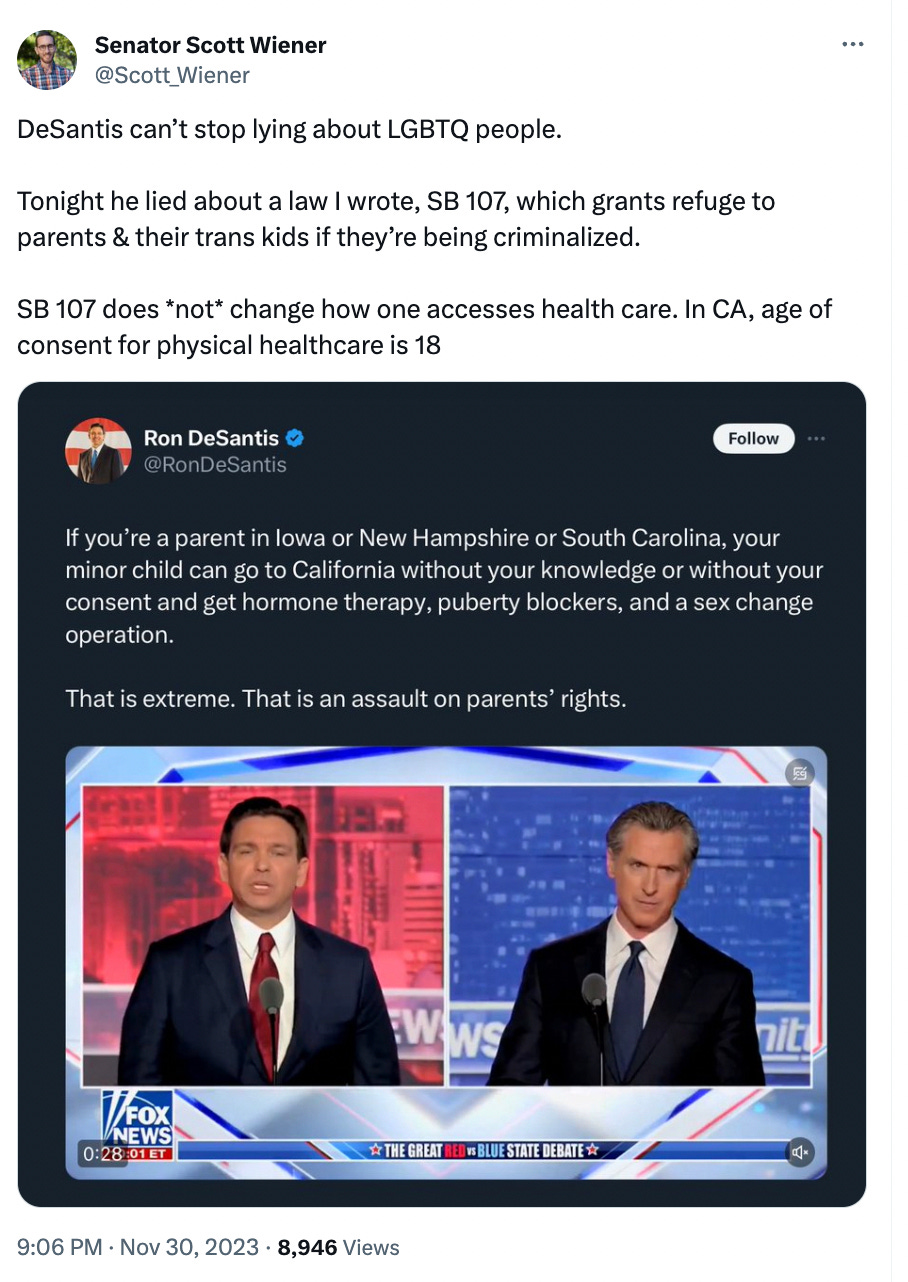Screen dimensions: 908x1282
Task: Click the blue verified badge
Action: 296,437
